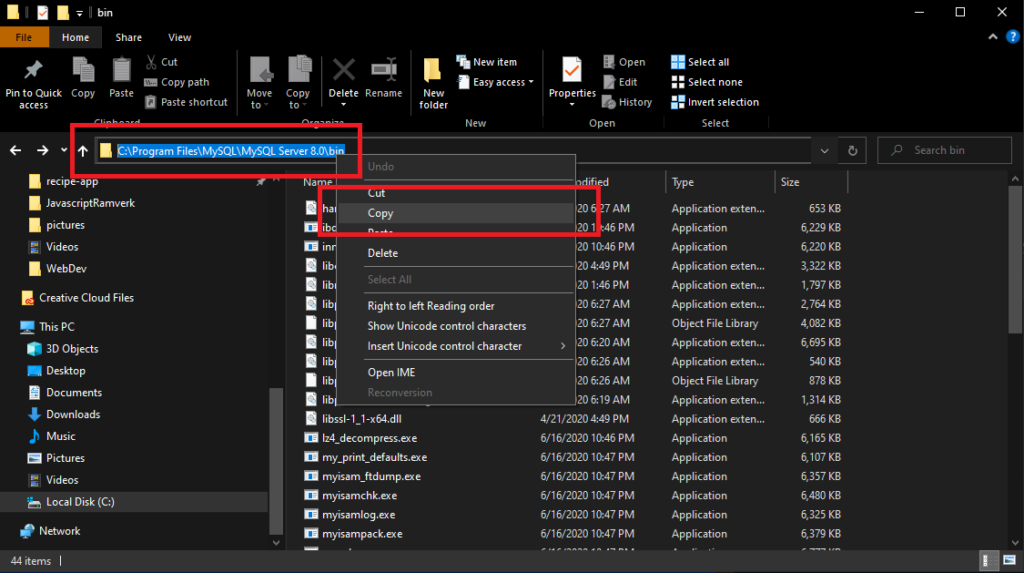1024x573 pixels.
Task: Open the WebDev folder in sidebar
Action: pyautogui.click(x=66, y=269)
